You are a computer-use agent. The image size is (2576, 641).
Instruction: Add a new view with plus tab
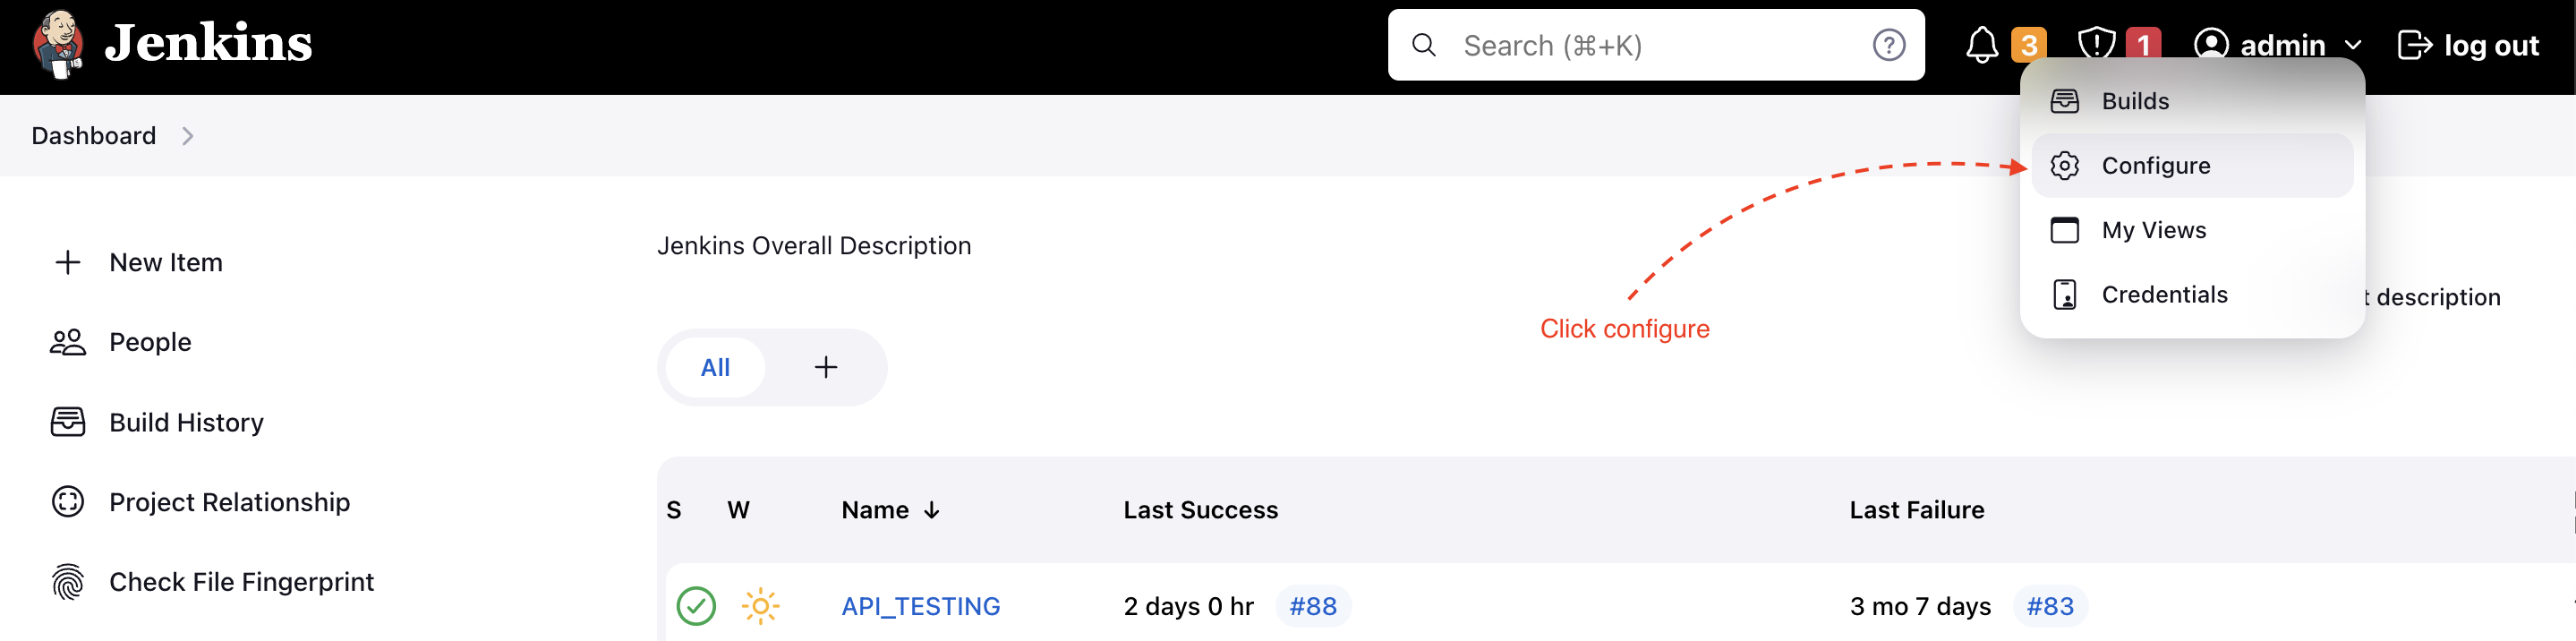point(826,367)
